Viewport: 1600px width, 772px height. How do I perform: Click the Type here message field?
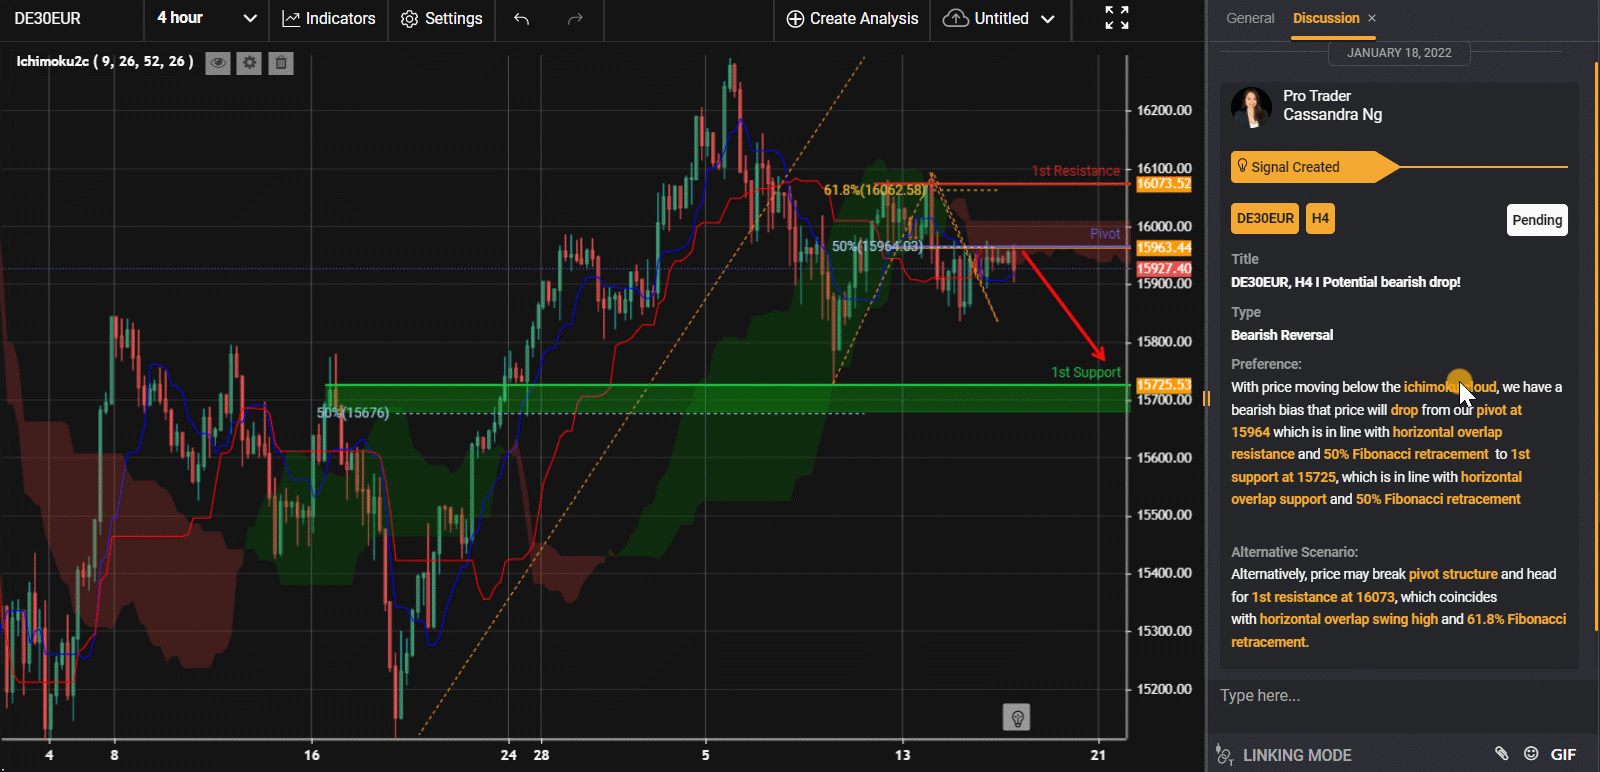[x=1400, y=695]
